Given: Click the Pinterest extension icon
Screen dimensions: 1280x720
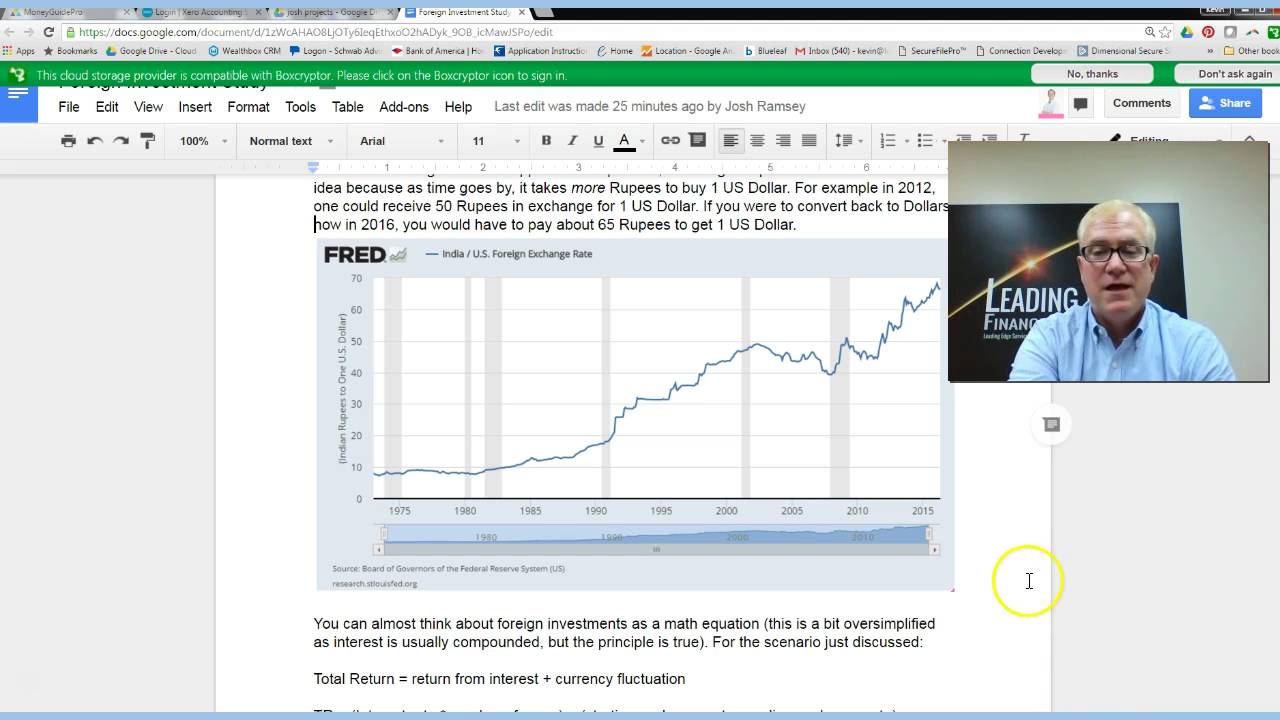Looking at the screenshot, I should pyautogui.click(x=1208, y=32).
